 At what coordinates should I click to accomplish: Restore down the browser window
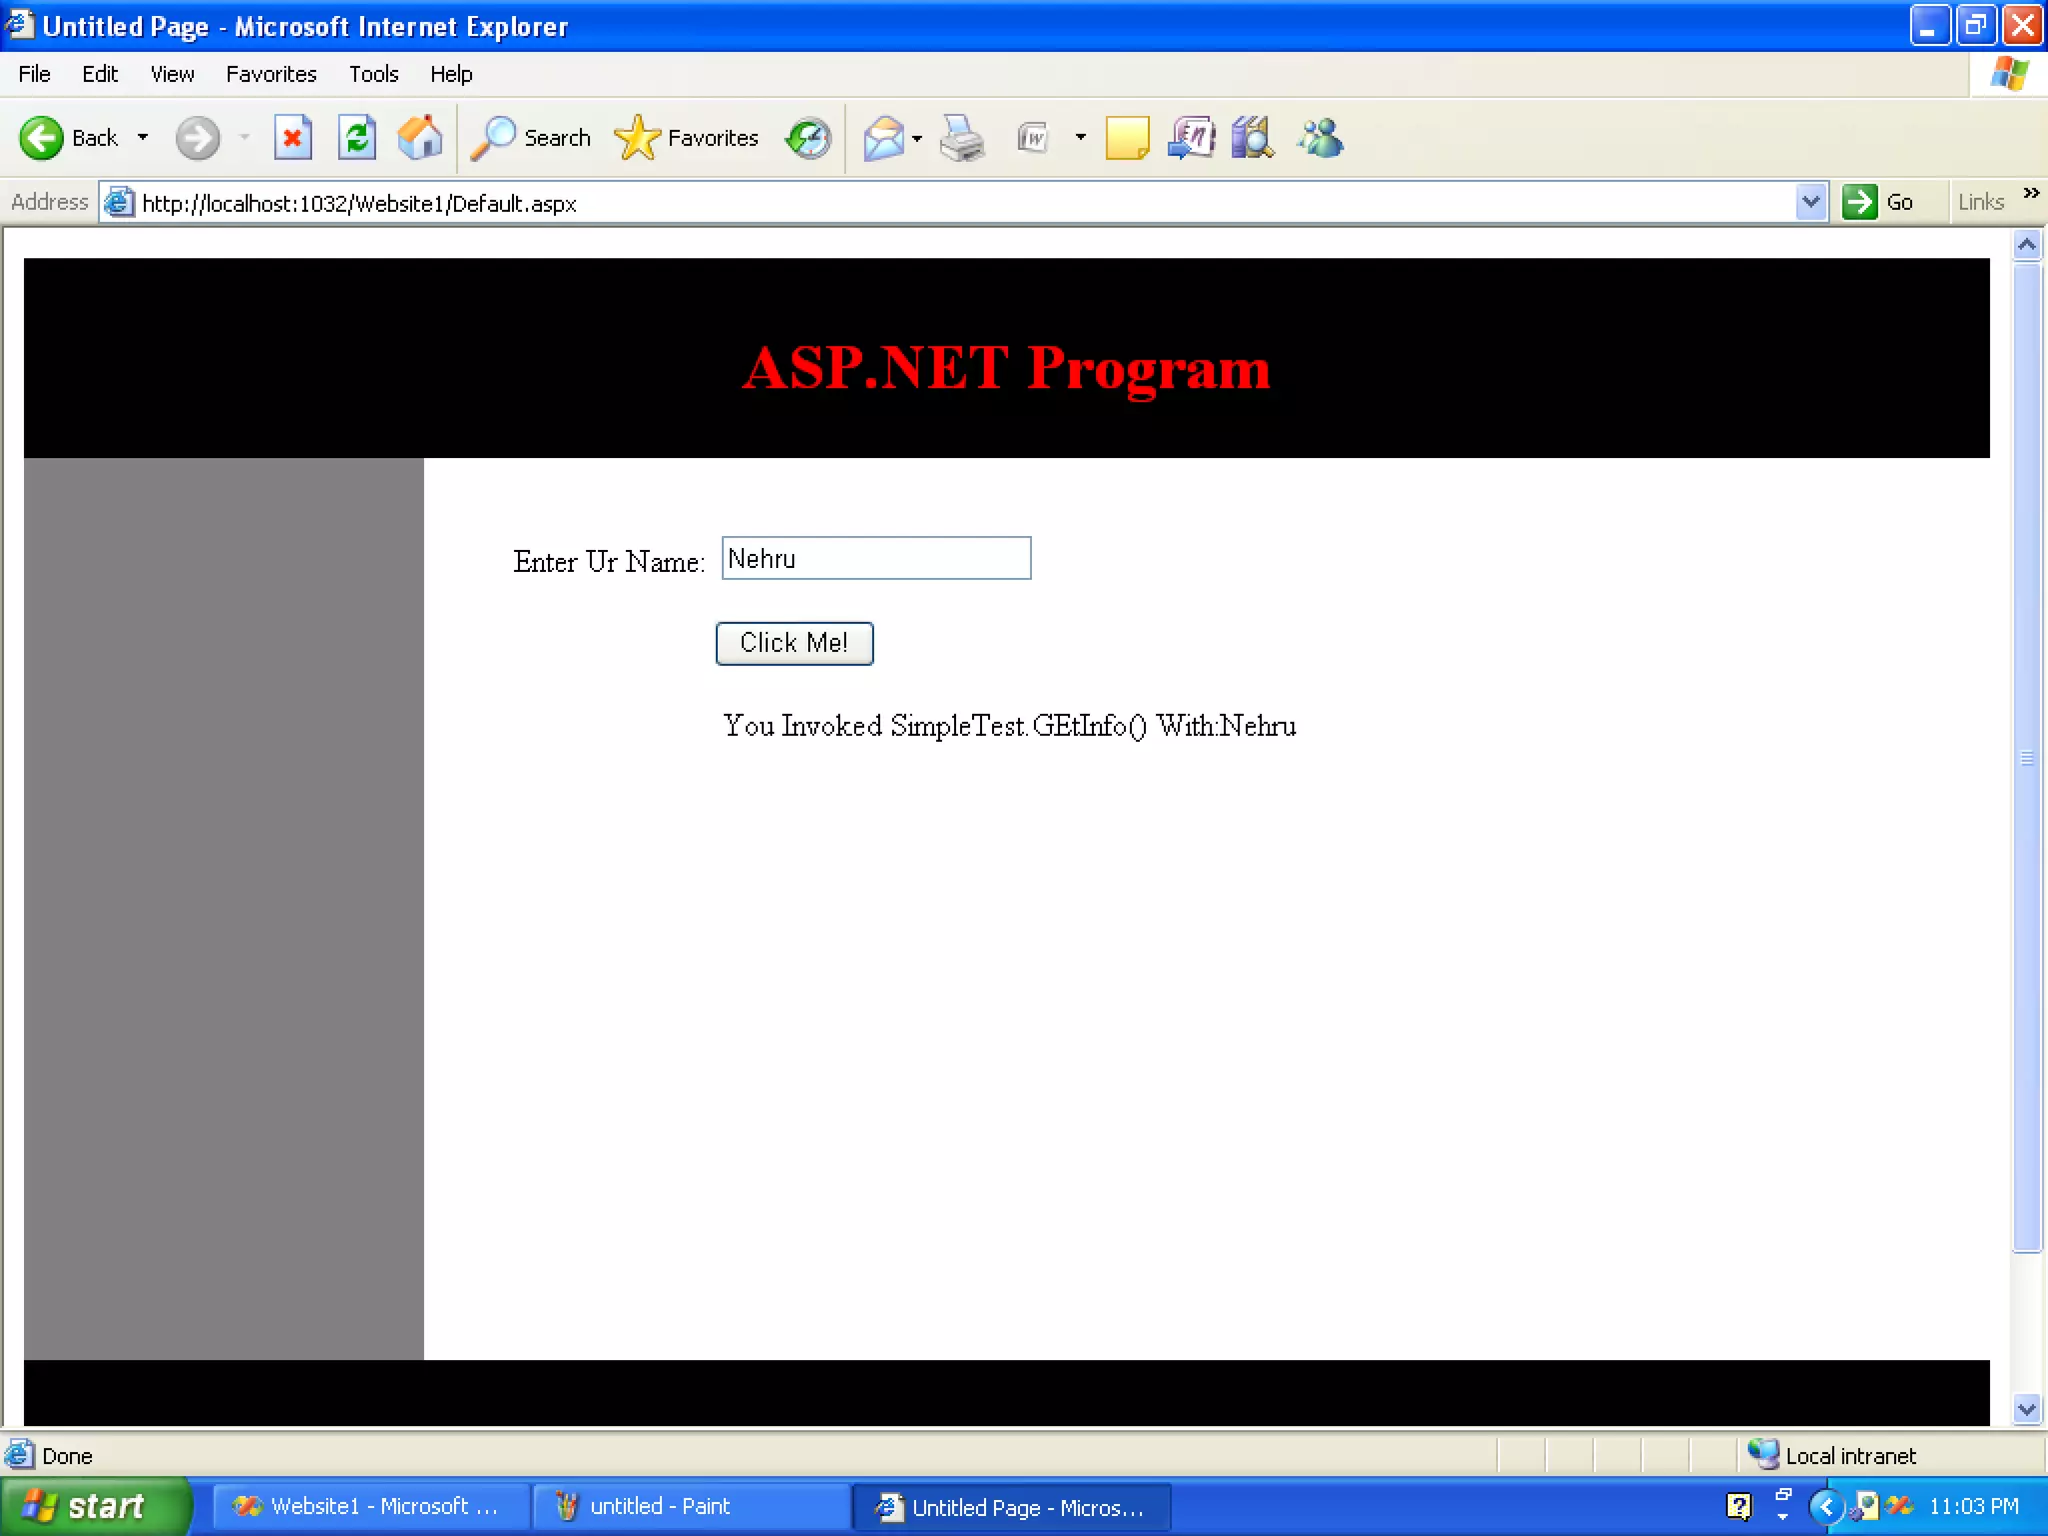point(1975,26)
